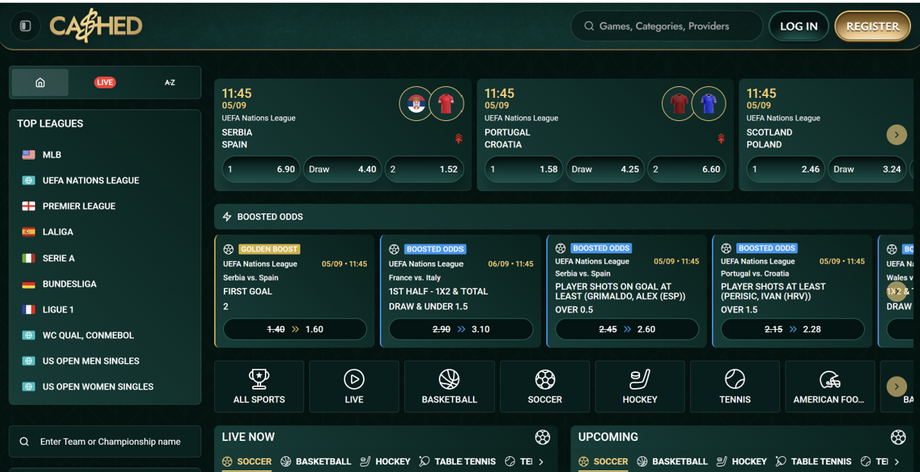Open ALL SPORTS trophy category

[x=259, y=387]
